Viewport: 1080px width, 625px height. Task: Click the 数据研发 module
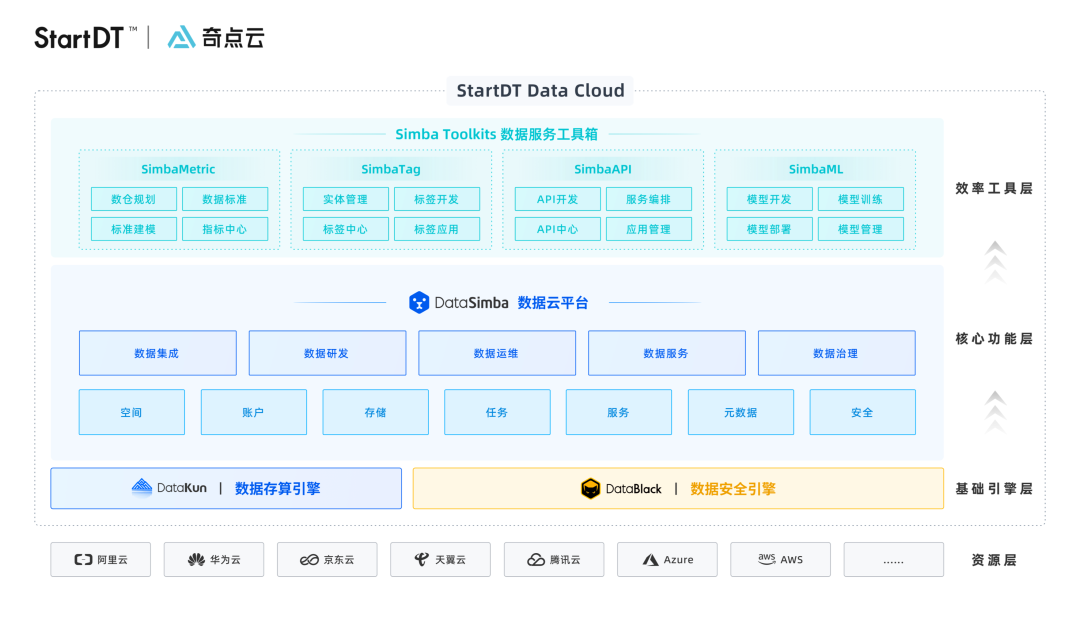(327, 353)
